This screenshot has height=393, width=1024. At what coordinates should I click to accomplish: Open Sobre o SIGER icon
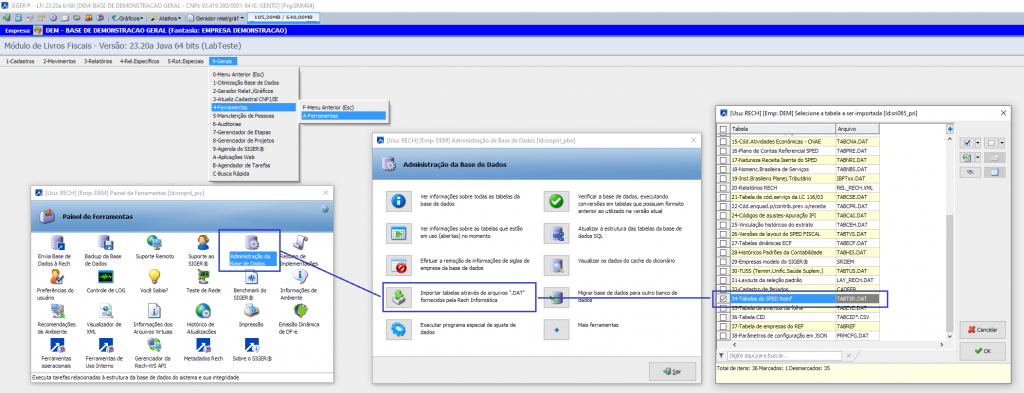252,345
